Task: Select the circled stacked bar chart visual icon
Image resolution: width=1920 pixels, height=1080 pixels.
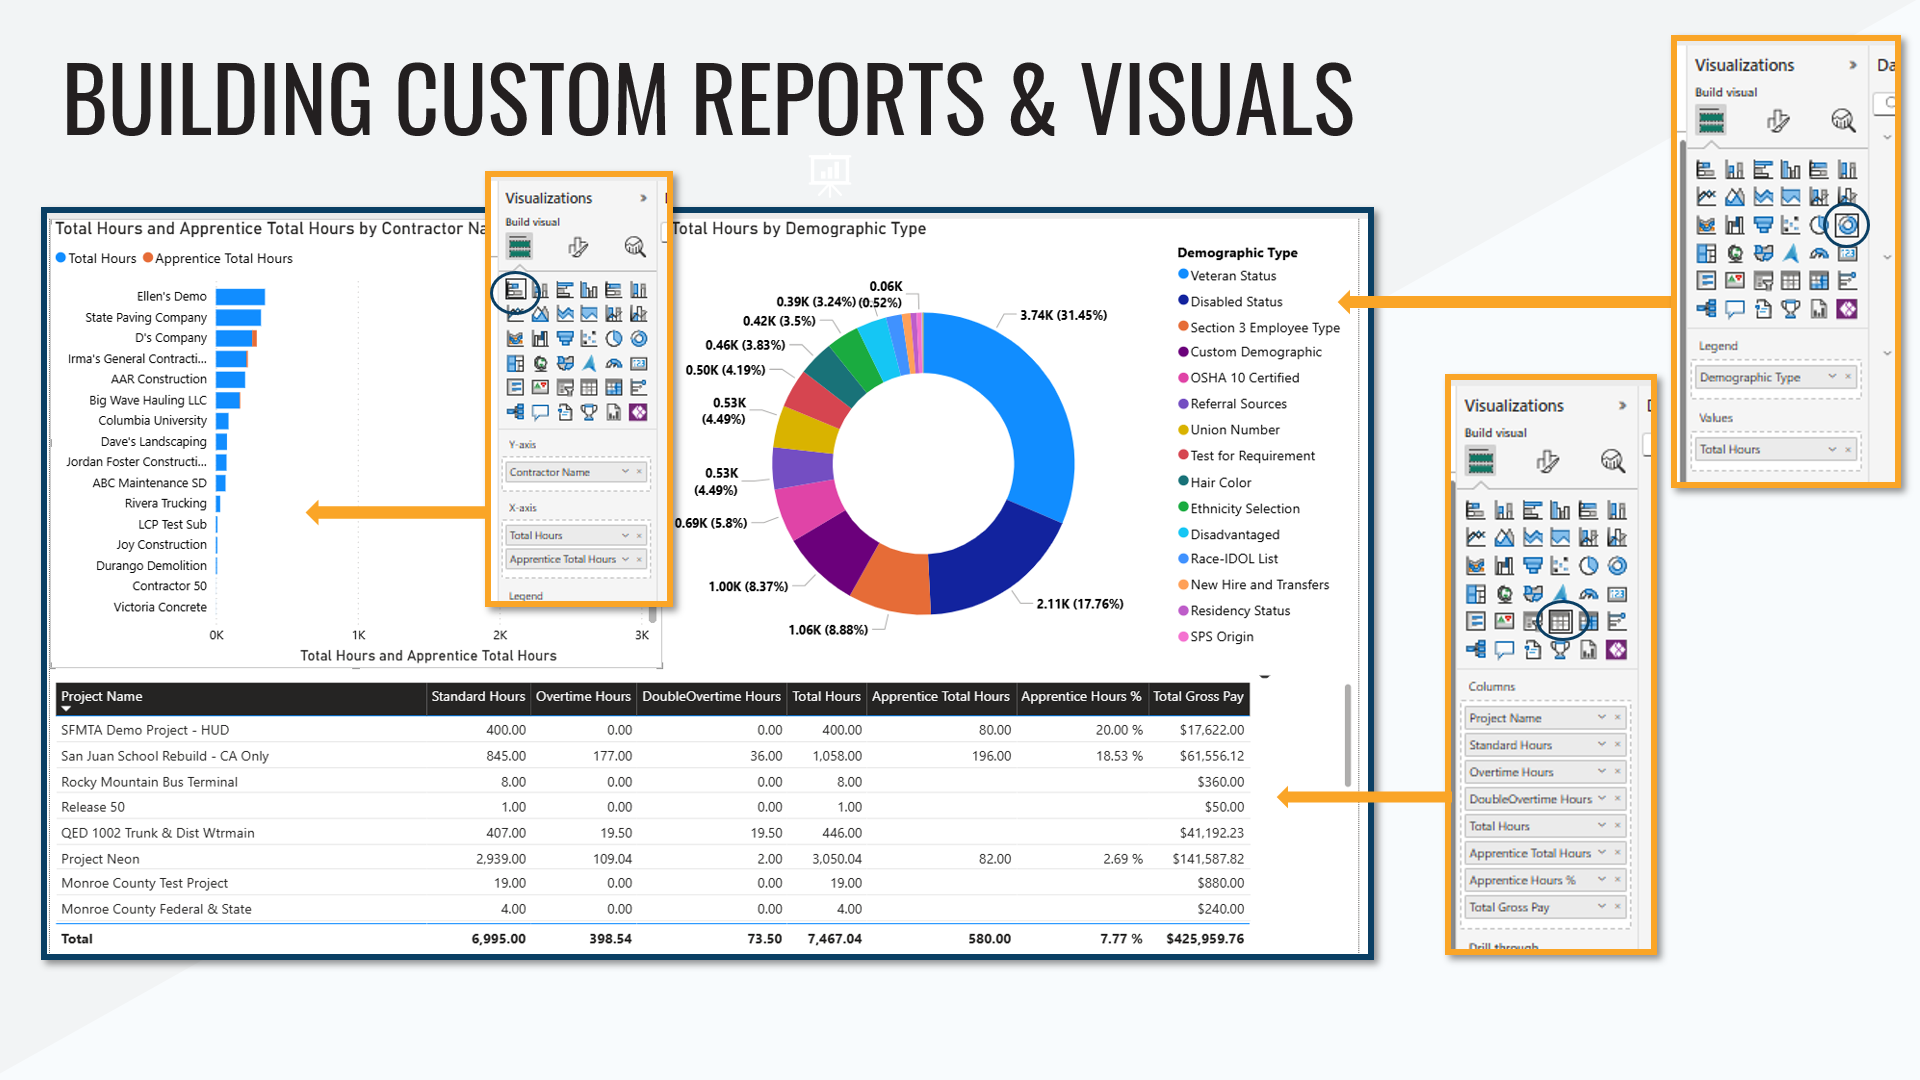Action: (x=515, y=290)
